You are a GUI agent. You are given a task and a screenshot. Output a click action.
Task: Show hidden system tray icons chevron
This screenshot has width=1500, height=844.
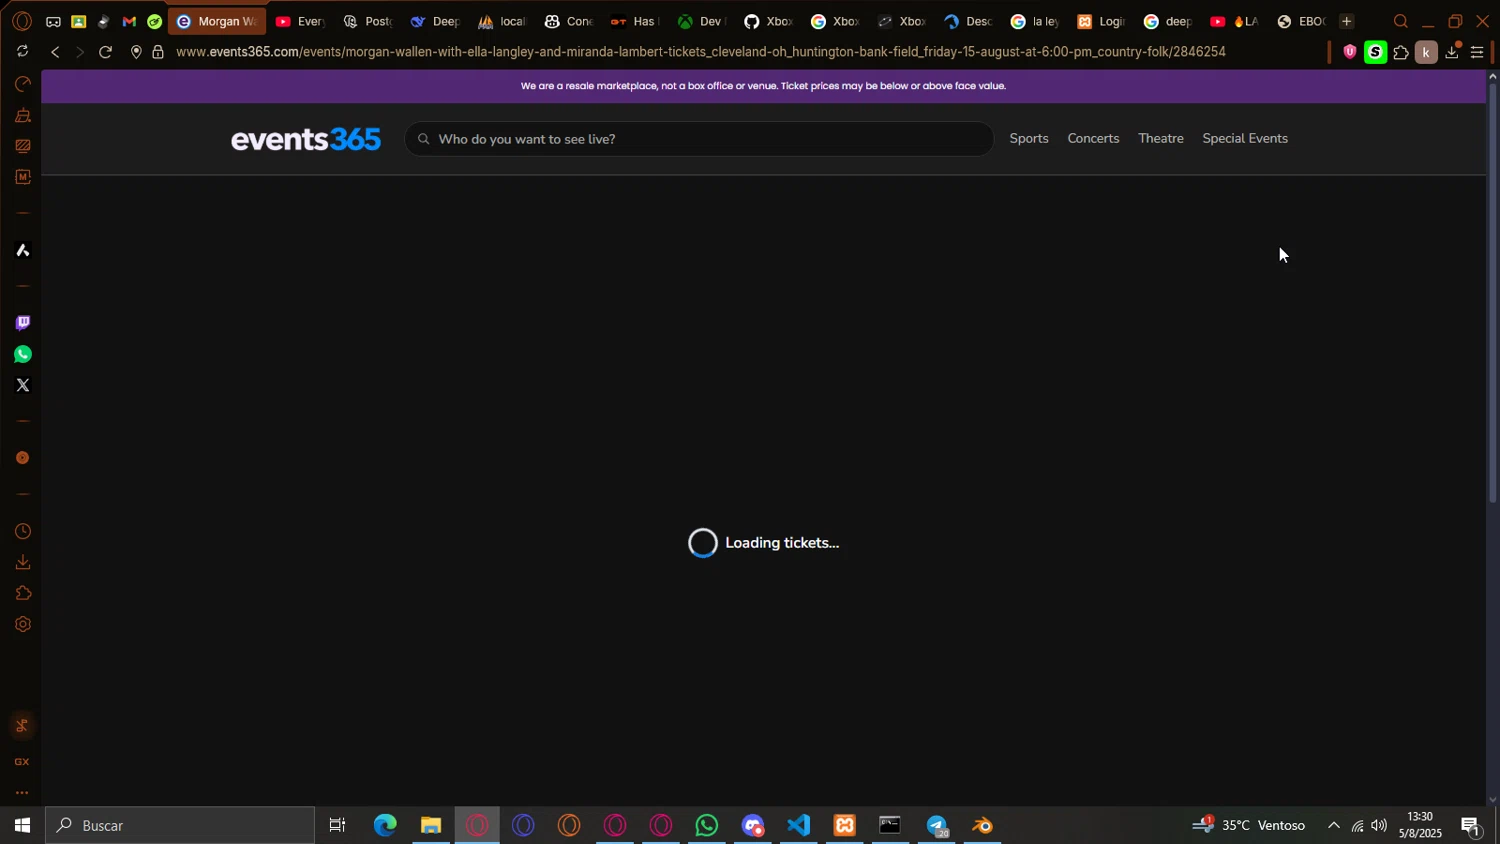(1333, 825)
